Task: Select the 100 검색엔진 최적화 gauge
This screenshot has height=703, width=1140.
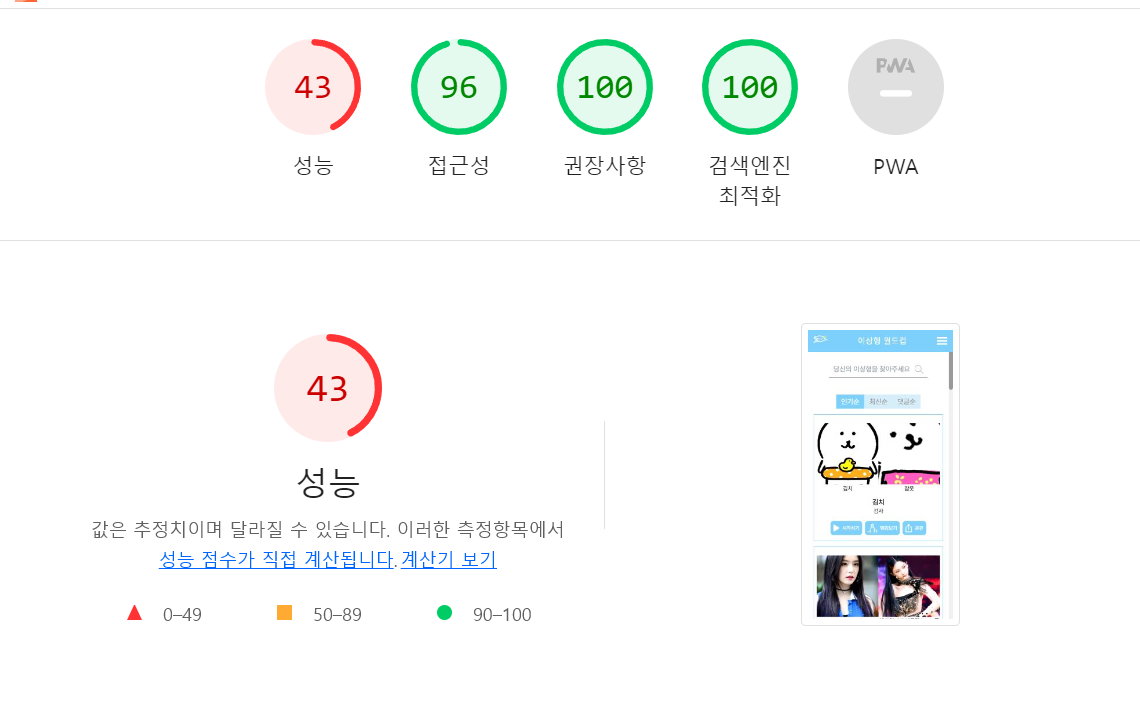Action: coord(750,87)
